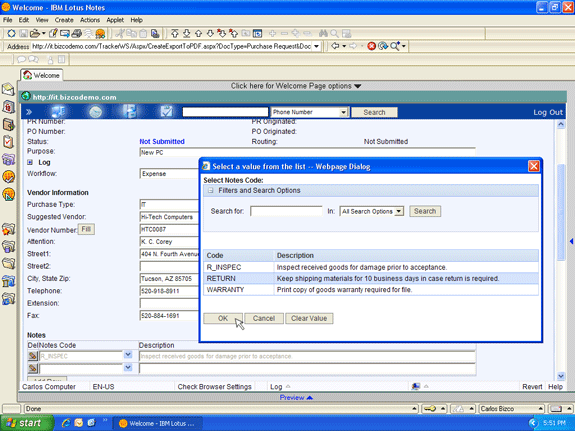575x431 pixels.
Task: Click Welcome - IBM Lotus taskbar button
Action: coord(158,423)
